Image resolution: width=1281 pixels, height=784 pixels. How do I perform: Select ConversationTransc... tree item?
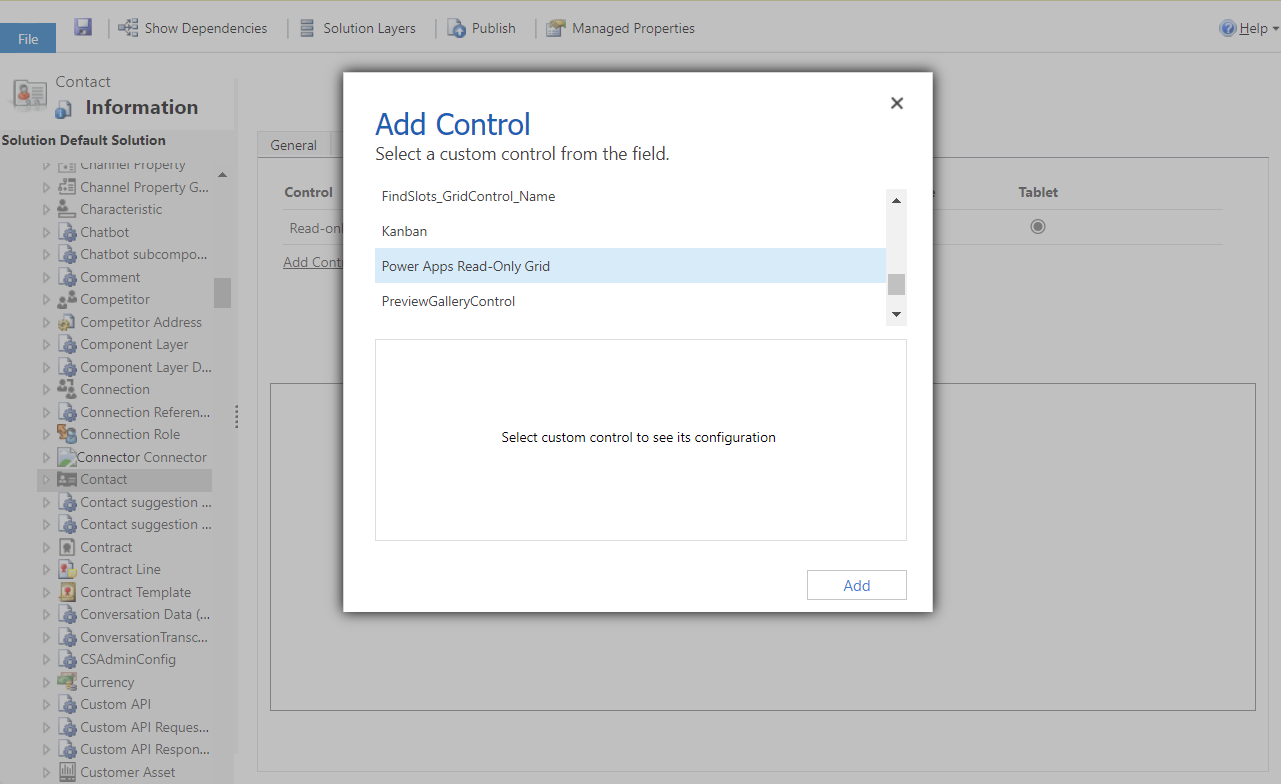[144, 637]
